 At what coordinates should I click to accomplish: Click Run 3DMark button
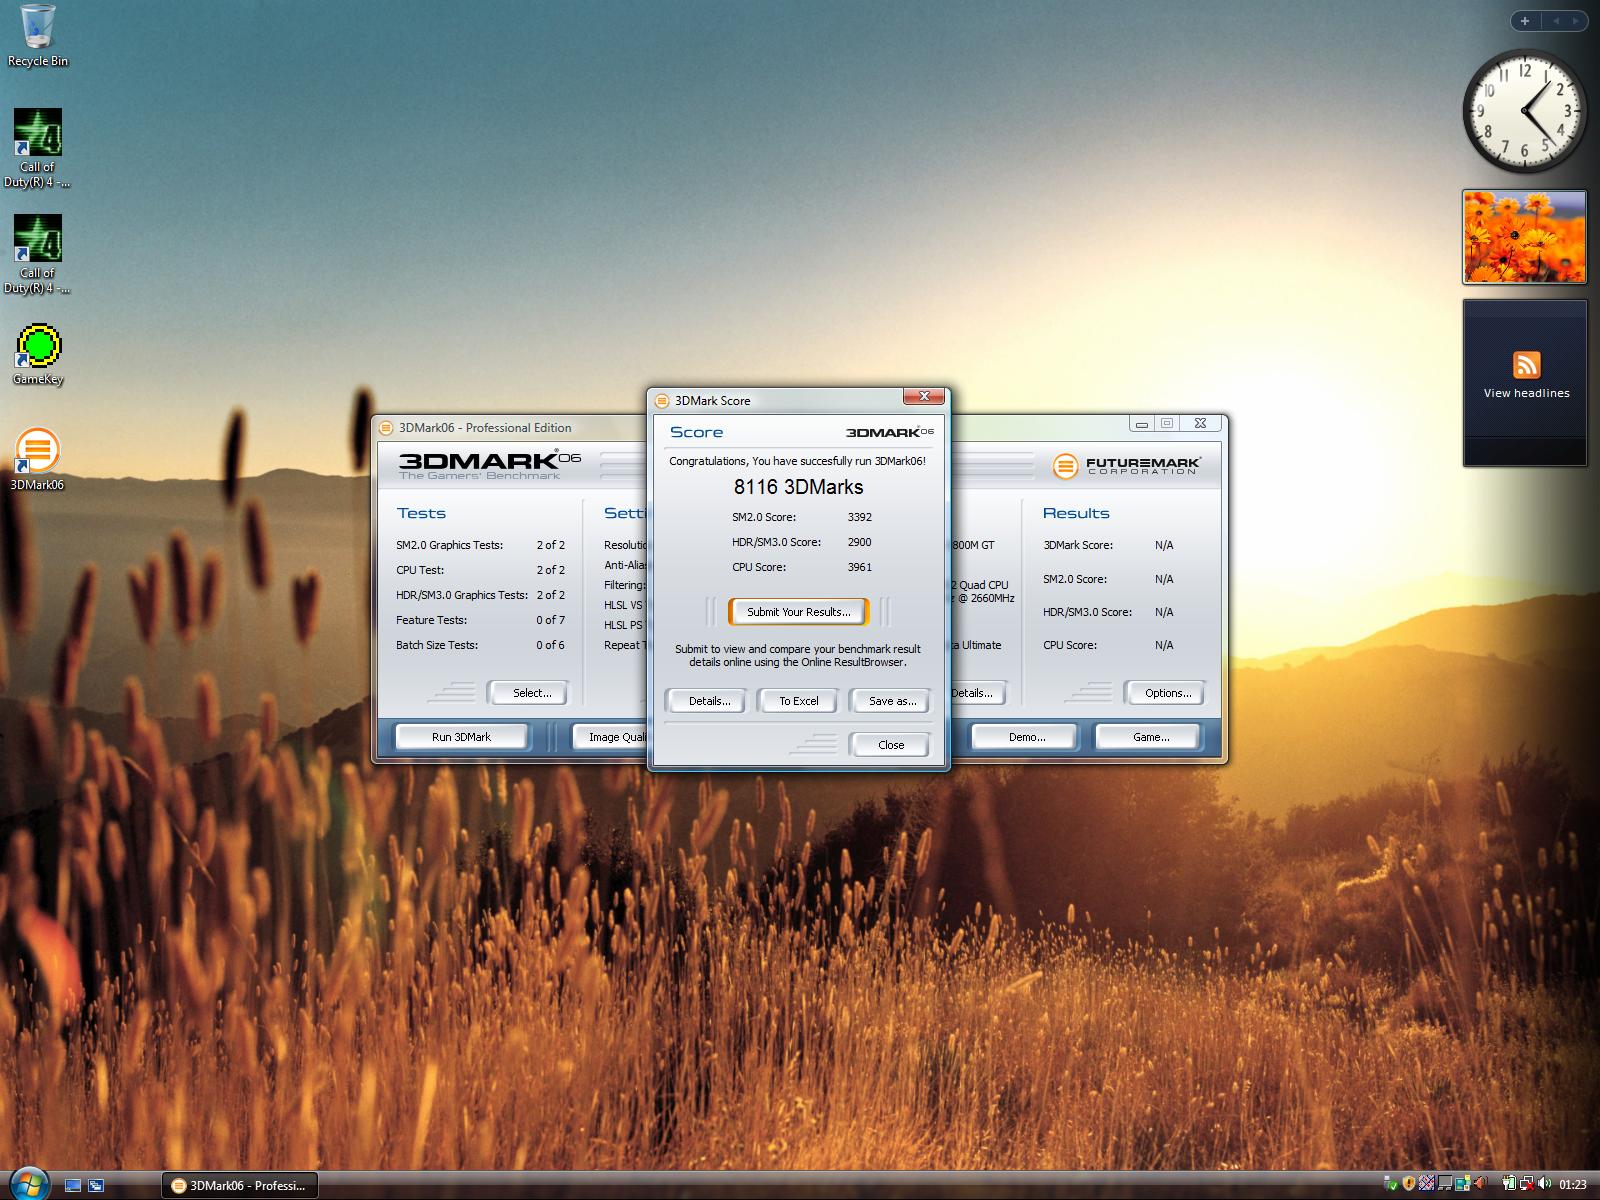[x=461, y=737]
